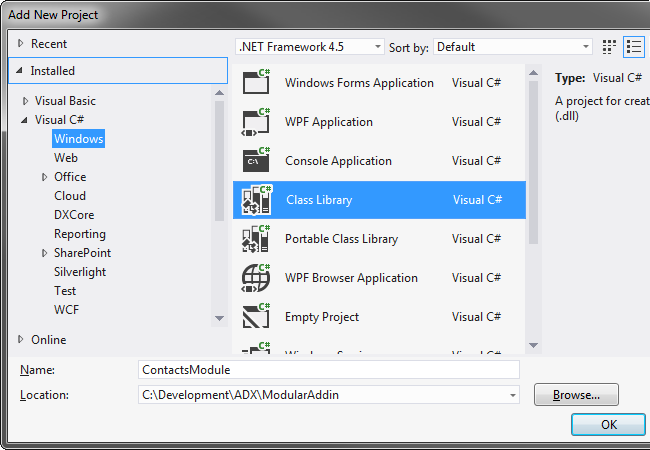Select Console Application template name
Image resolution: width=650 pixels, height=450 pixels.
[338, 161]
